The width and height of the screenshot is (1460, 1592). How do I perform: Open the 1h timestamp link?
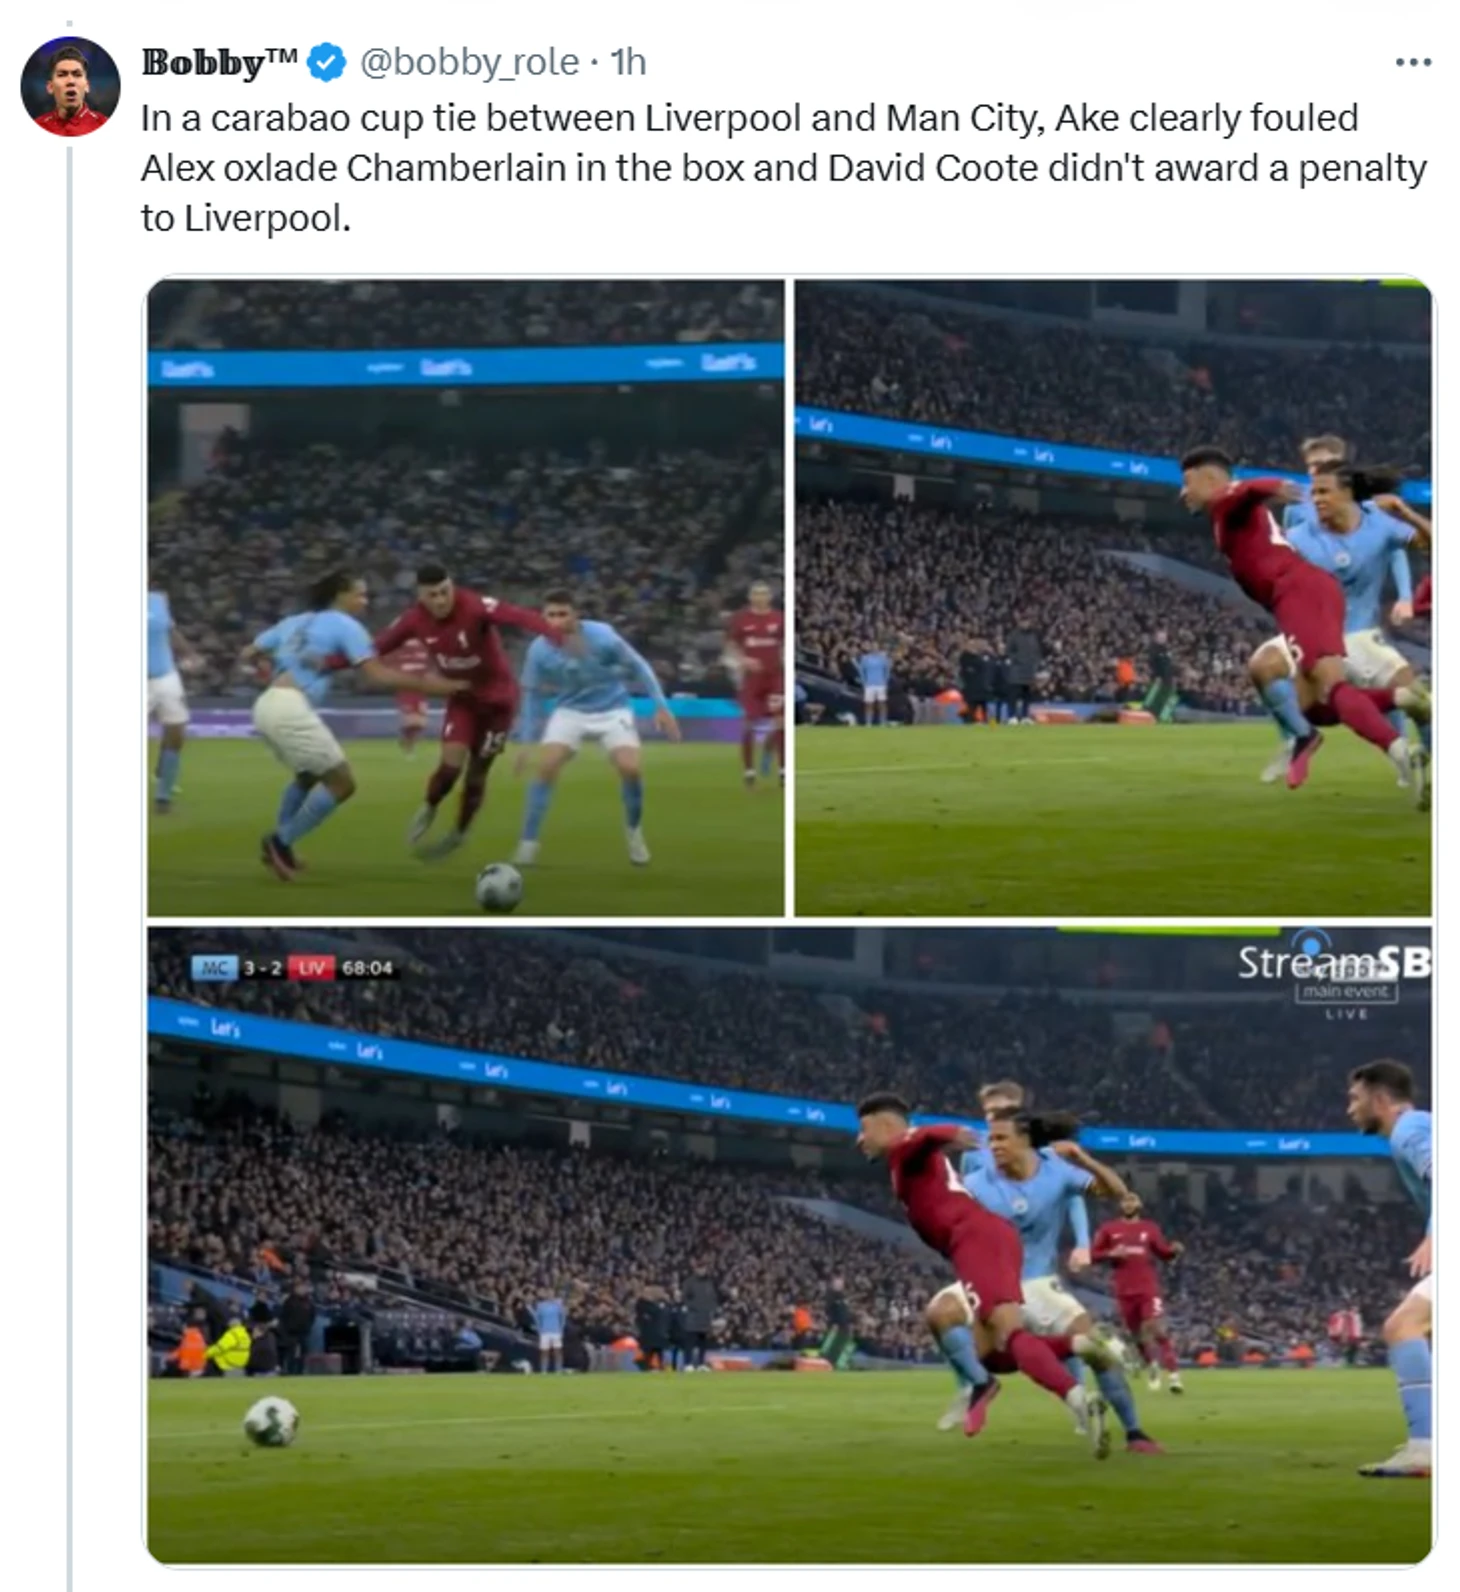(x=628, y=62)
